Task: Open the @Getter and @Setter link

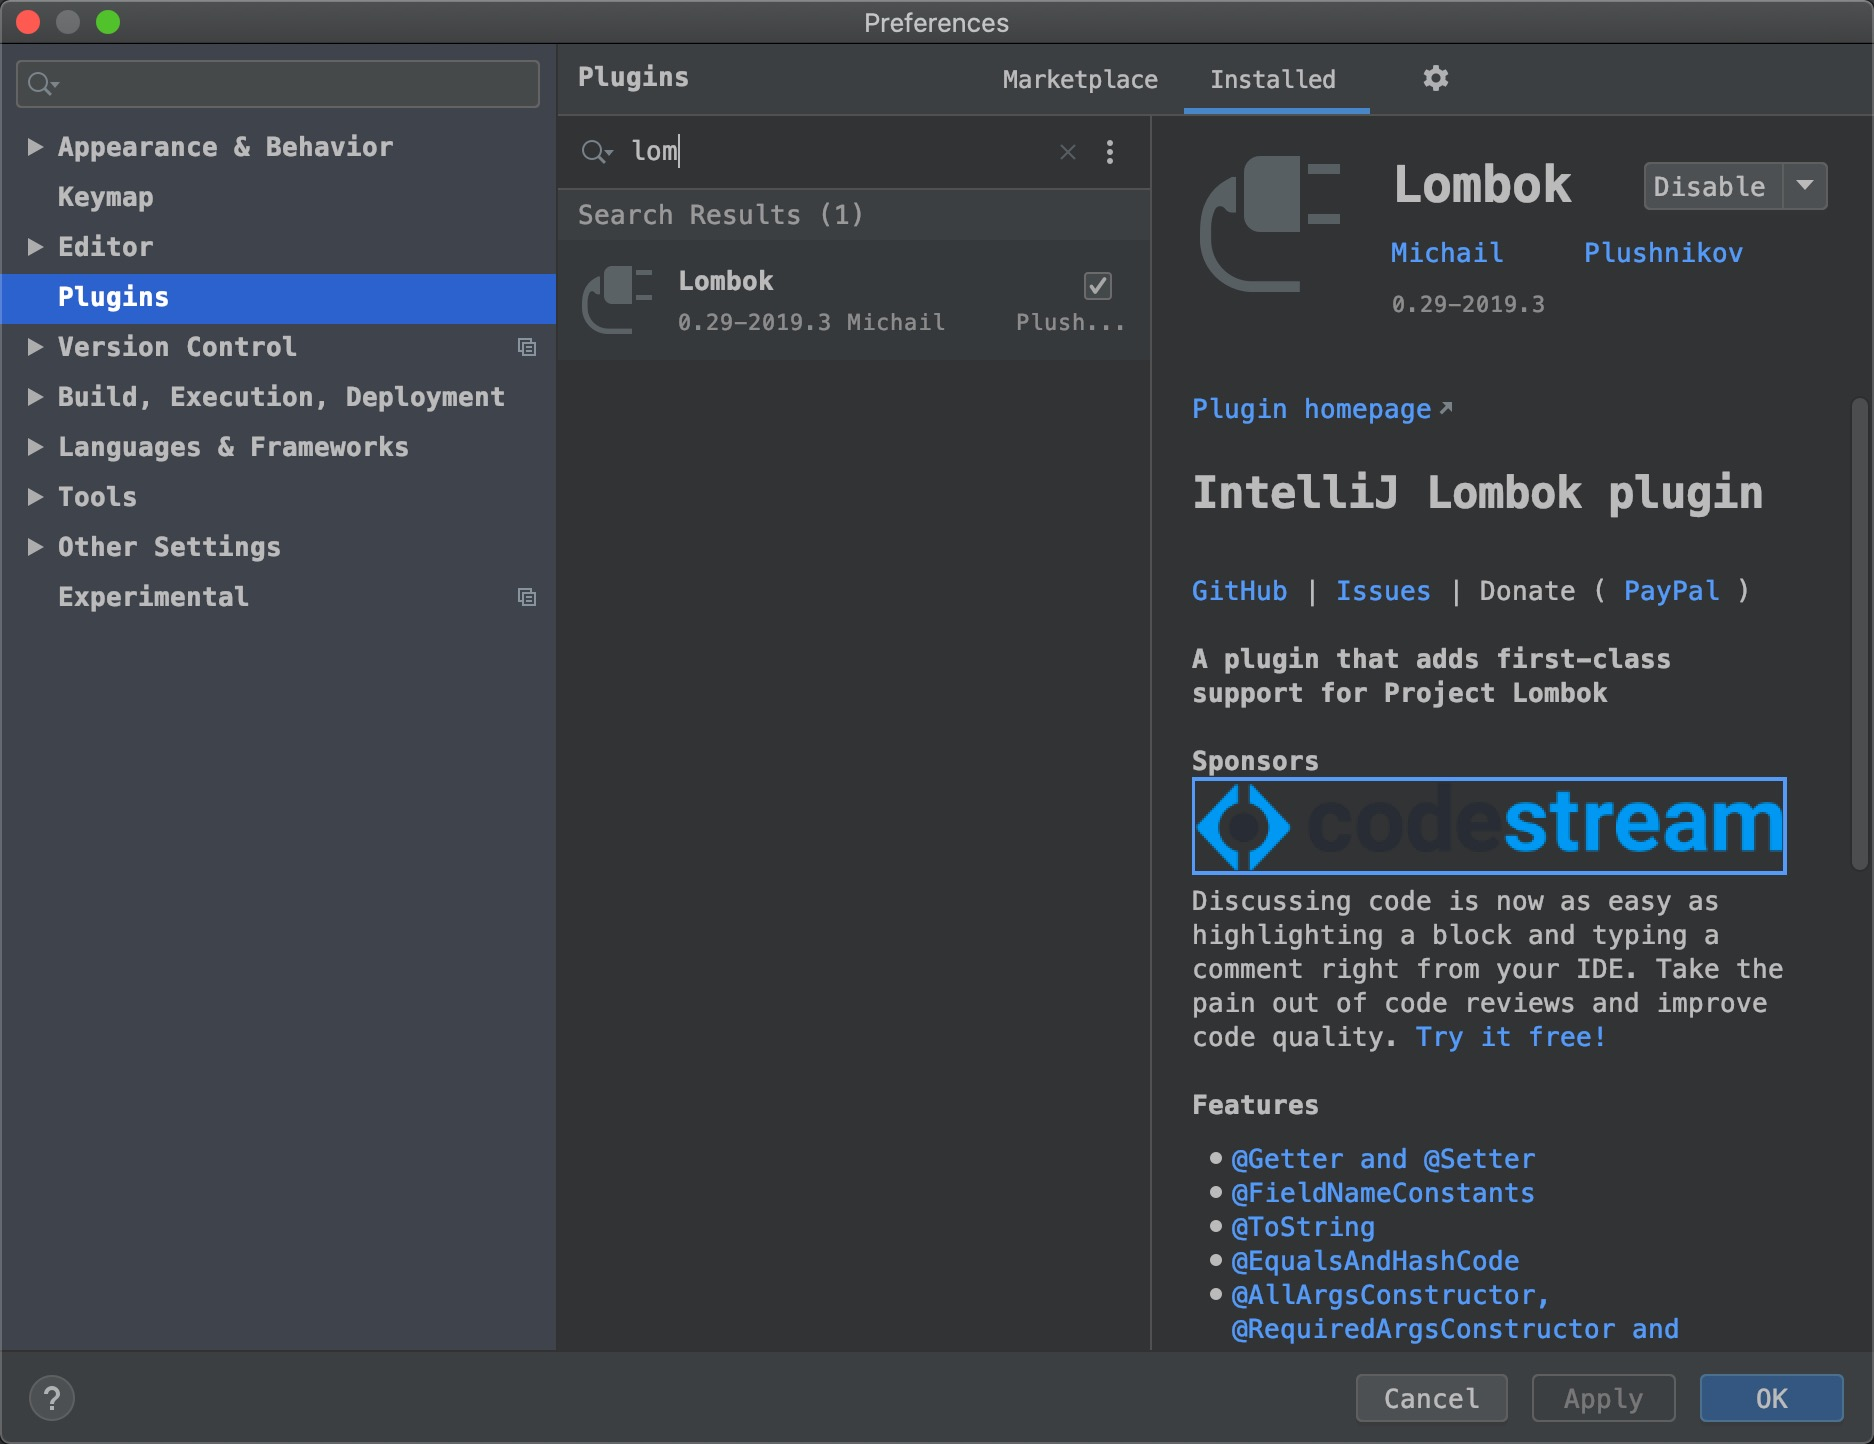Action: (x=1383, y=1159)
